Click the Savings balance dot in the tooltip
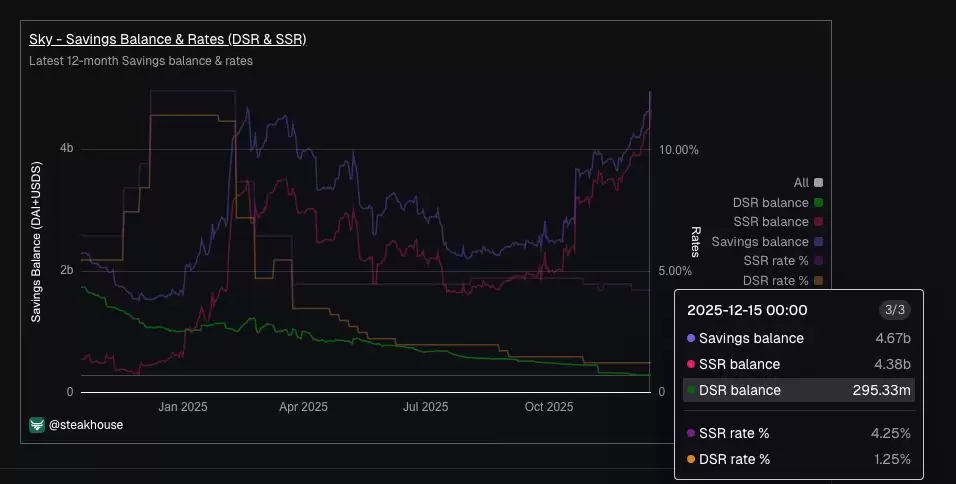 (x=689, y=339)
